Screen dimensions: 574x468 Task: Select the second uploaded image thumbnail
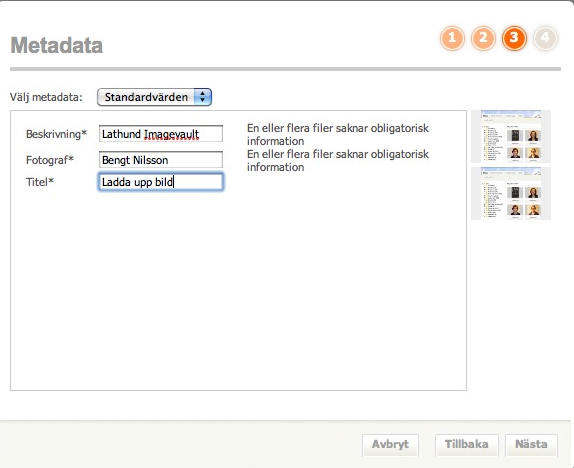[511, 193]
